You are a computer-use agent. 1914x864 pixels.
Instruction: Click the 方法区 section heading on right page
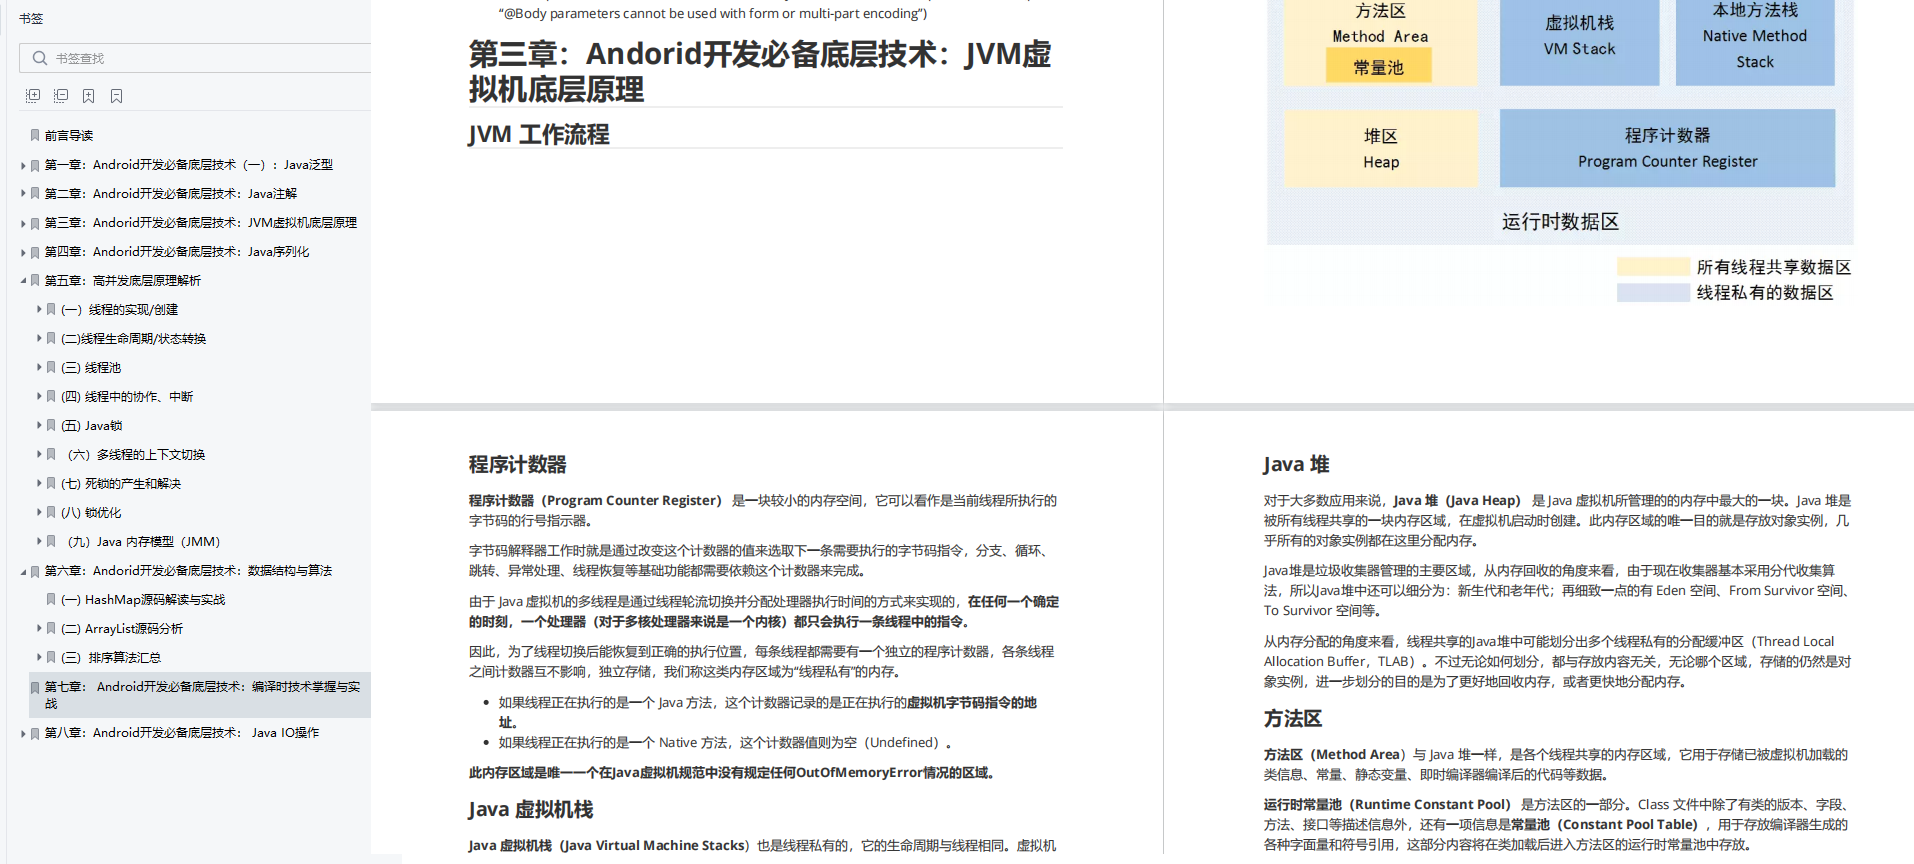tap(1293, 718)
